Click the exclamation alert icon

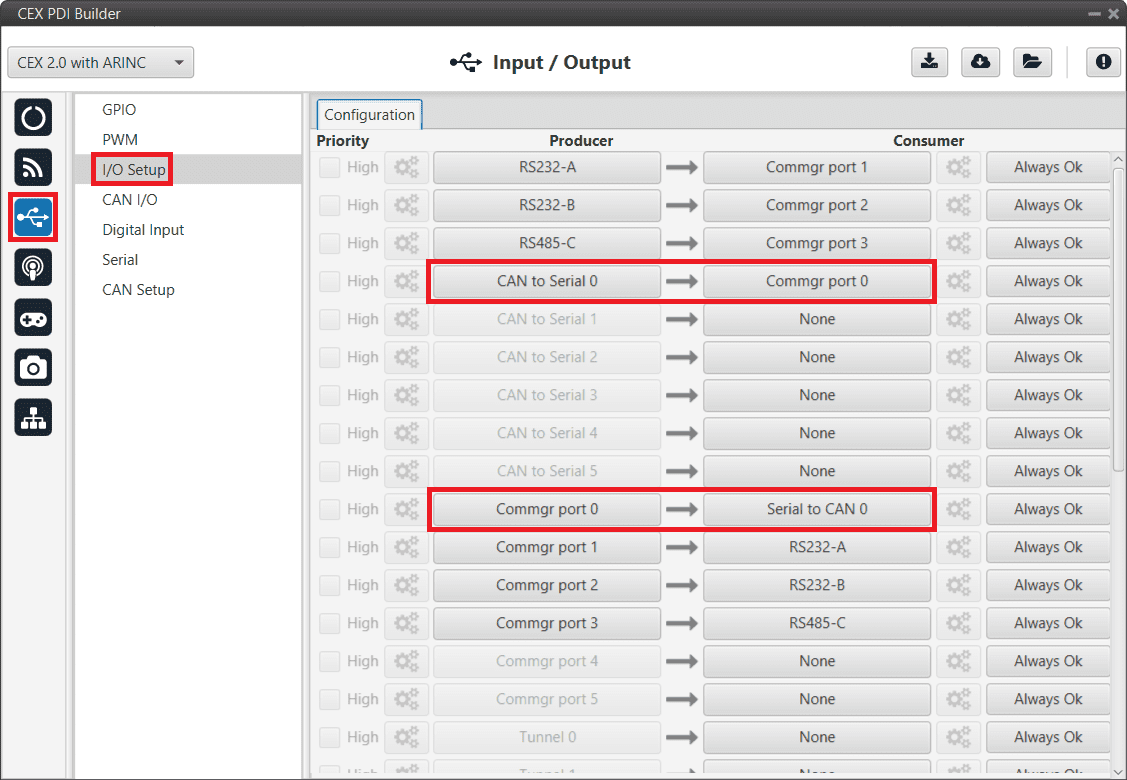tap(1103, 62)
